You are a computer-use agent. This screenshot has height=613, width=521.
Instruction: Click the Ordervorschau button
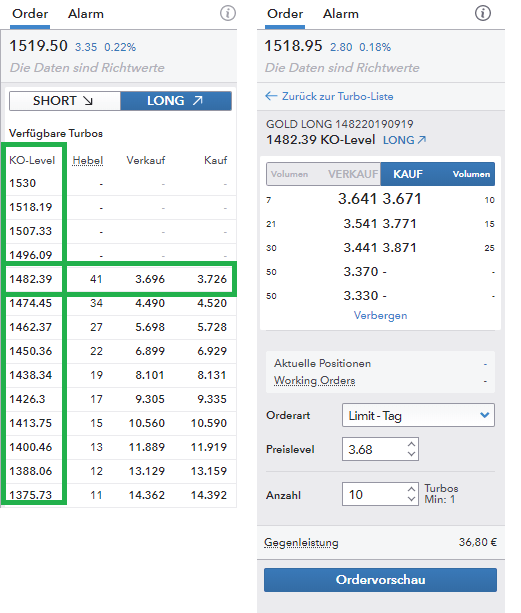380,580
